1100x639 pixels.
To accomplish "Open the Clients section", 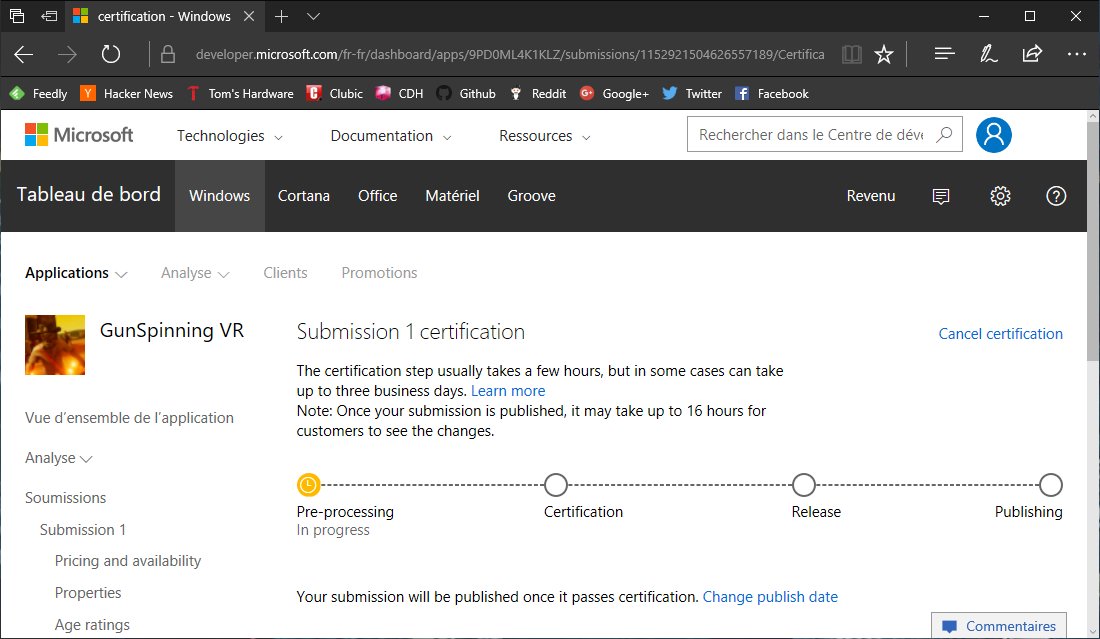I will click(285, 273).
